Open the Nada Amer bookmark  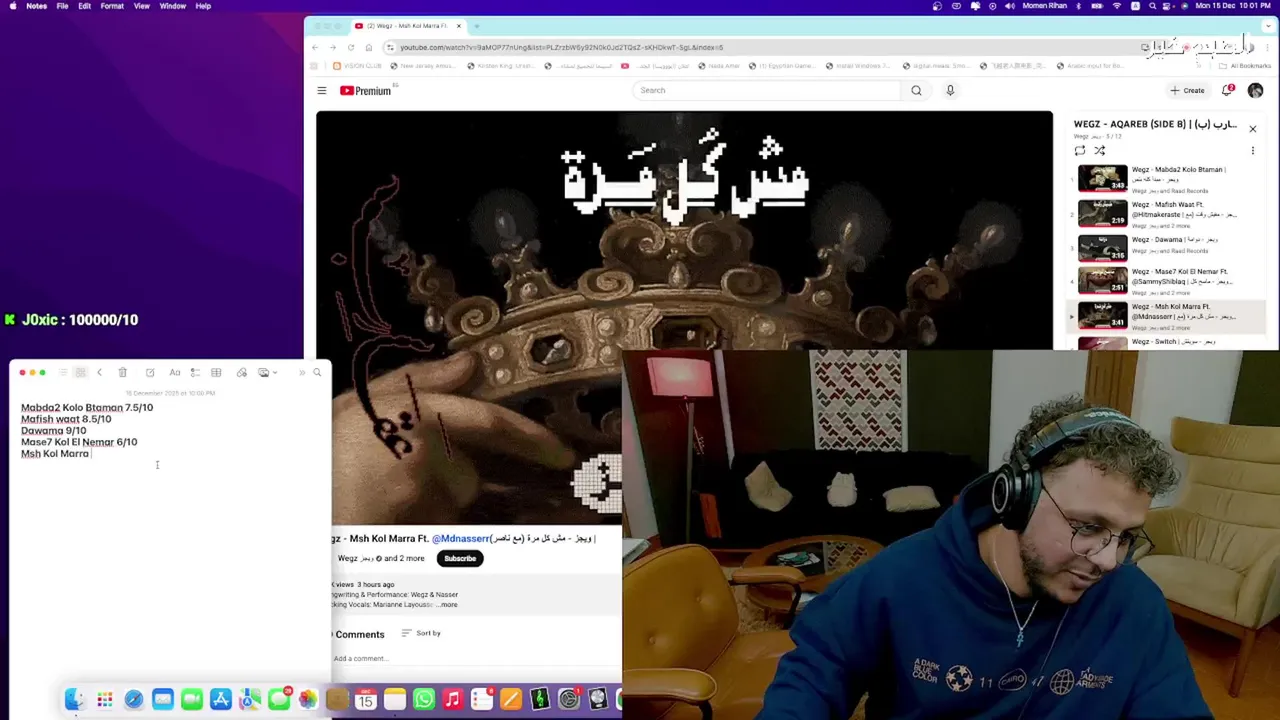[718, 66]
